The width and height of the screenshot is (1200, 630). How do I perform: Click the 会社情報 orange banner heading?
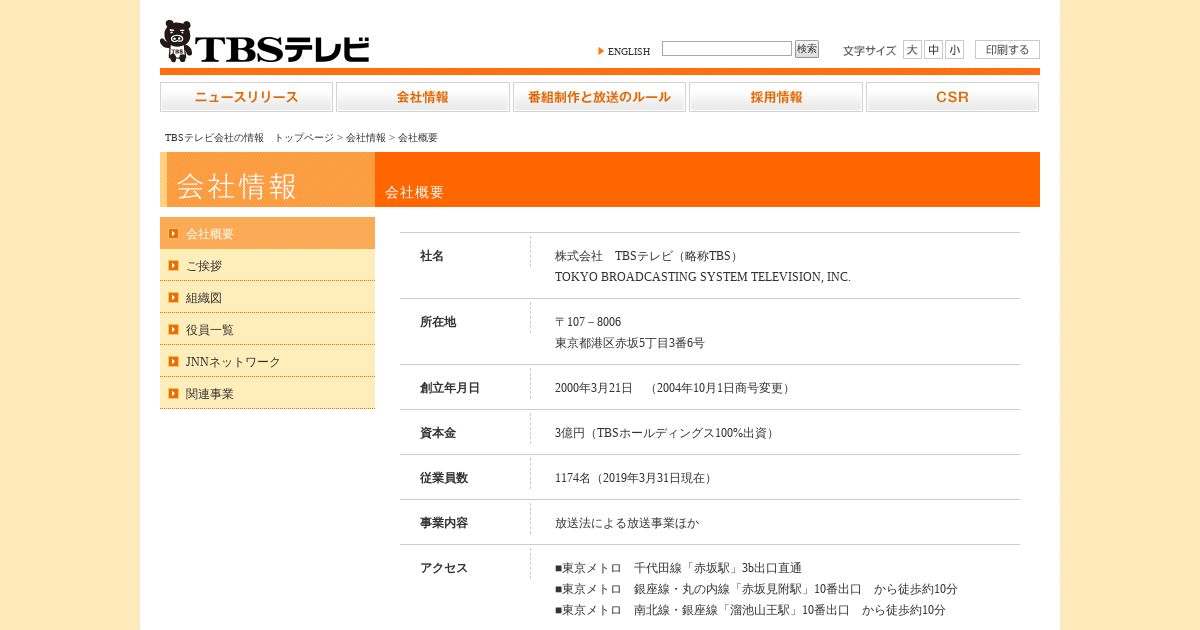pos(237,186)
